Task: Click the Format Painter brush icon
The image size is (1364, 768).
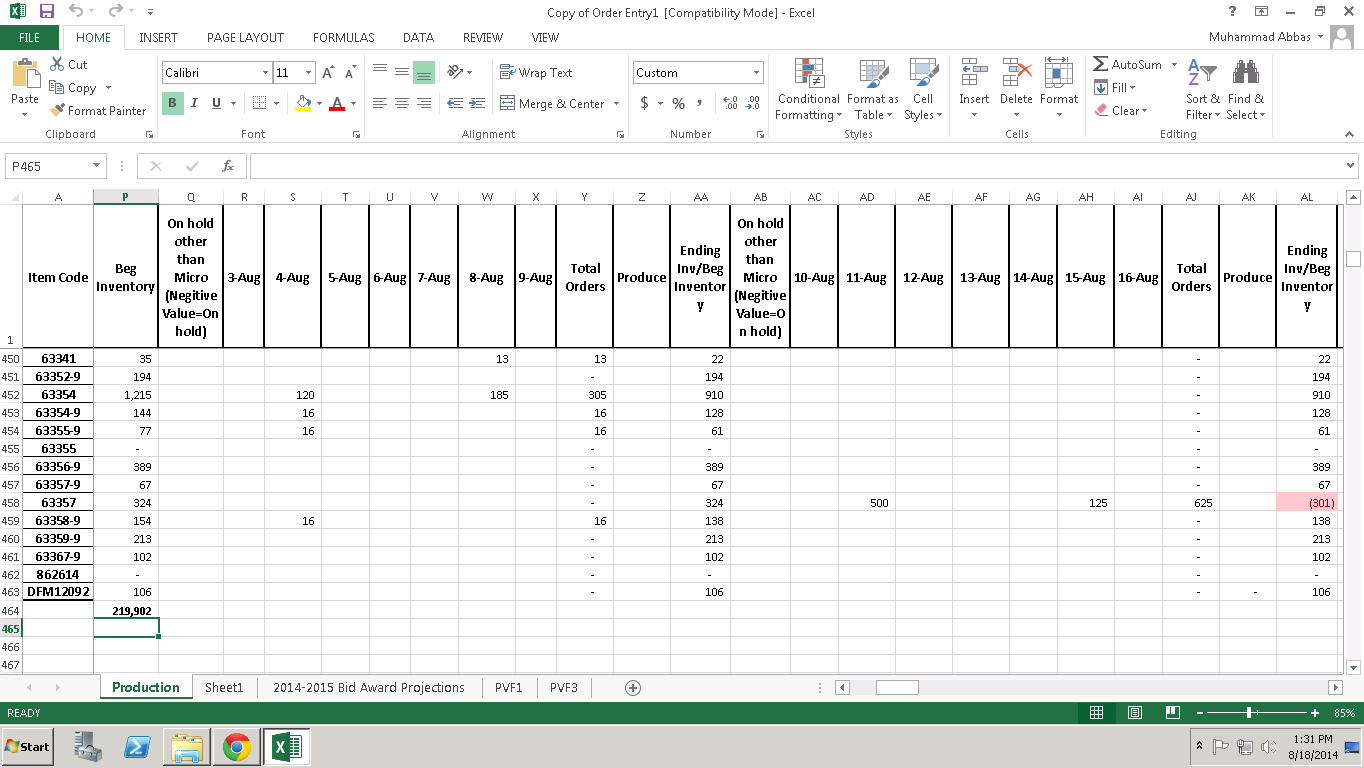Action: tap(58, 111)
